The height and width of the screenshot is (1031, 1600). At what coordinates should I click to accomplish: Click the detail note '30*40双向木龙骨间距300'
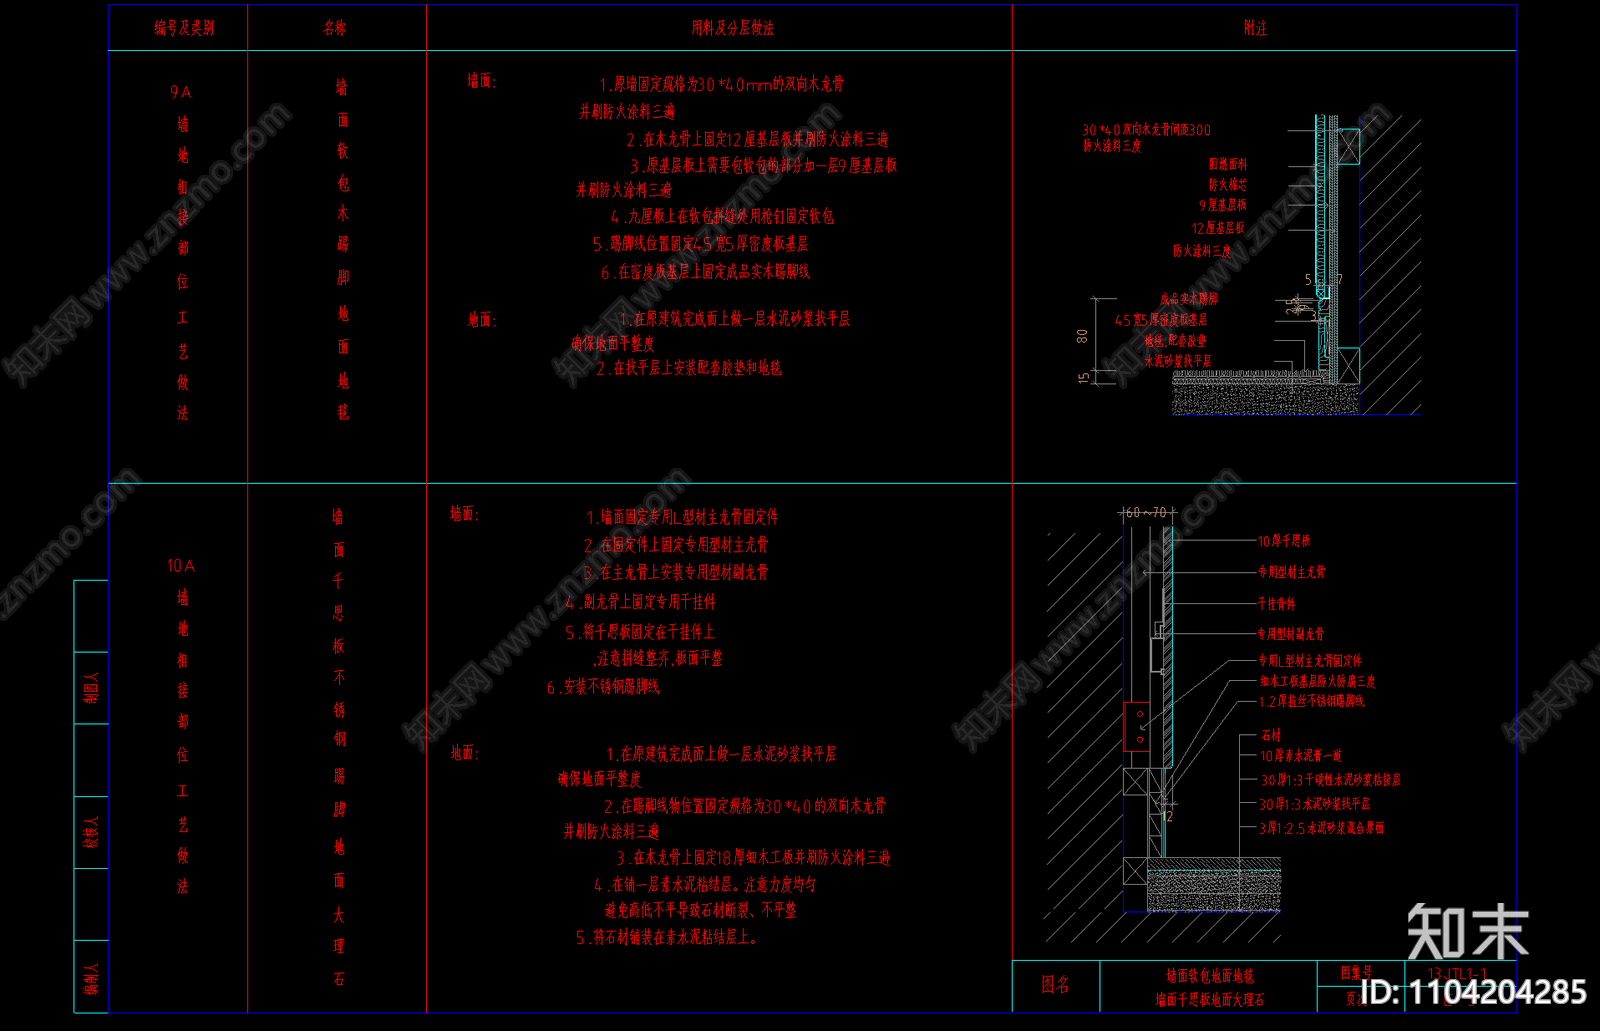(x=1146, y=130)
